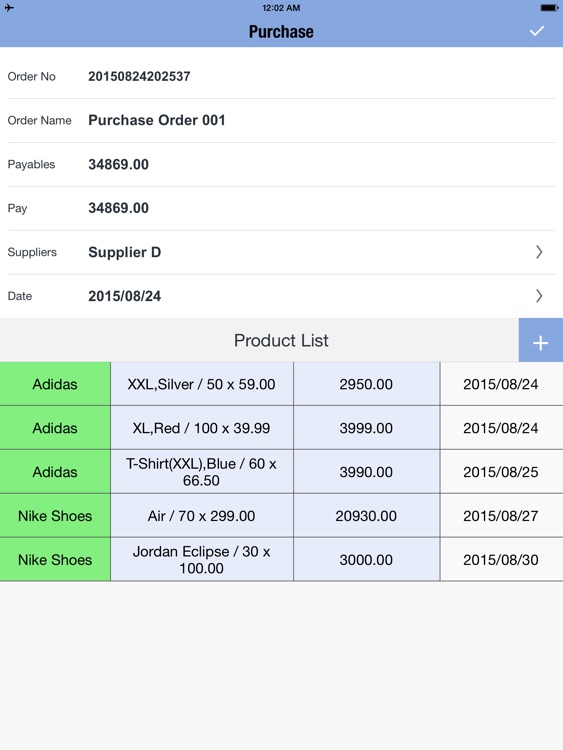Open the Date picker chevron
The width and height of the screenshot is (563, 750).
click(x=539, y=296)
